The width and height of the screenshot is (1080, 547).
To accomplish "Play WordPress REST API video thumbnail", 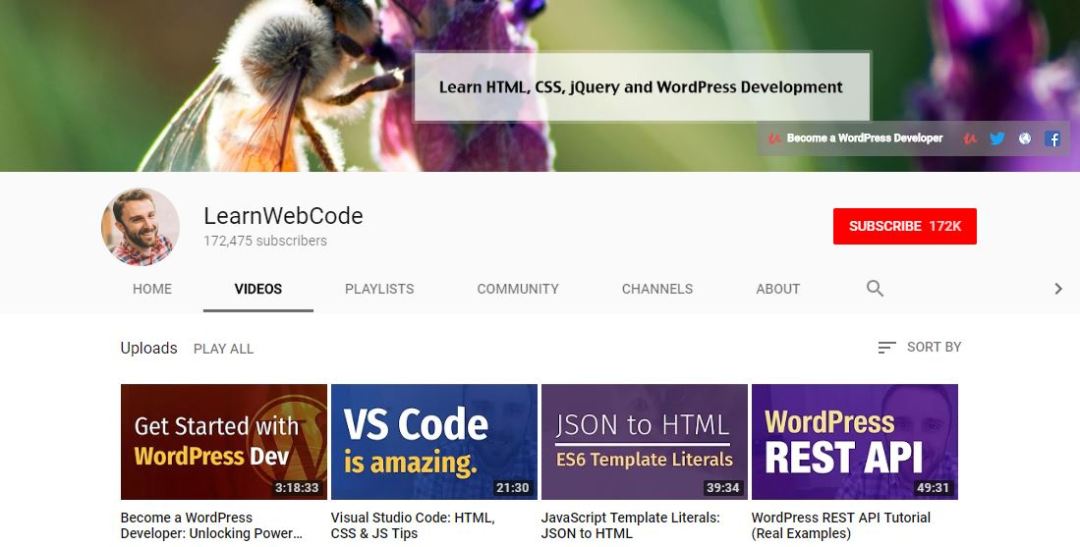I will [x=855, y=442].
